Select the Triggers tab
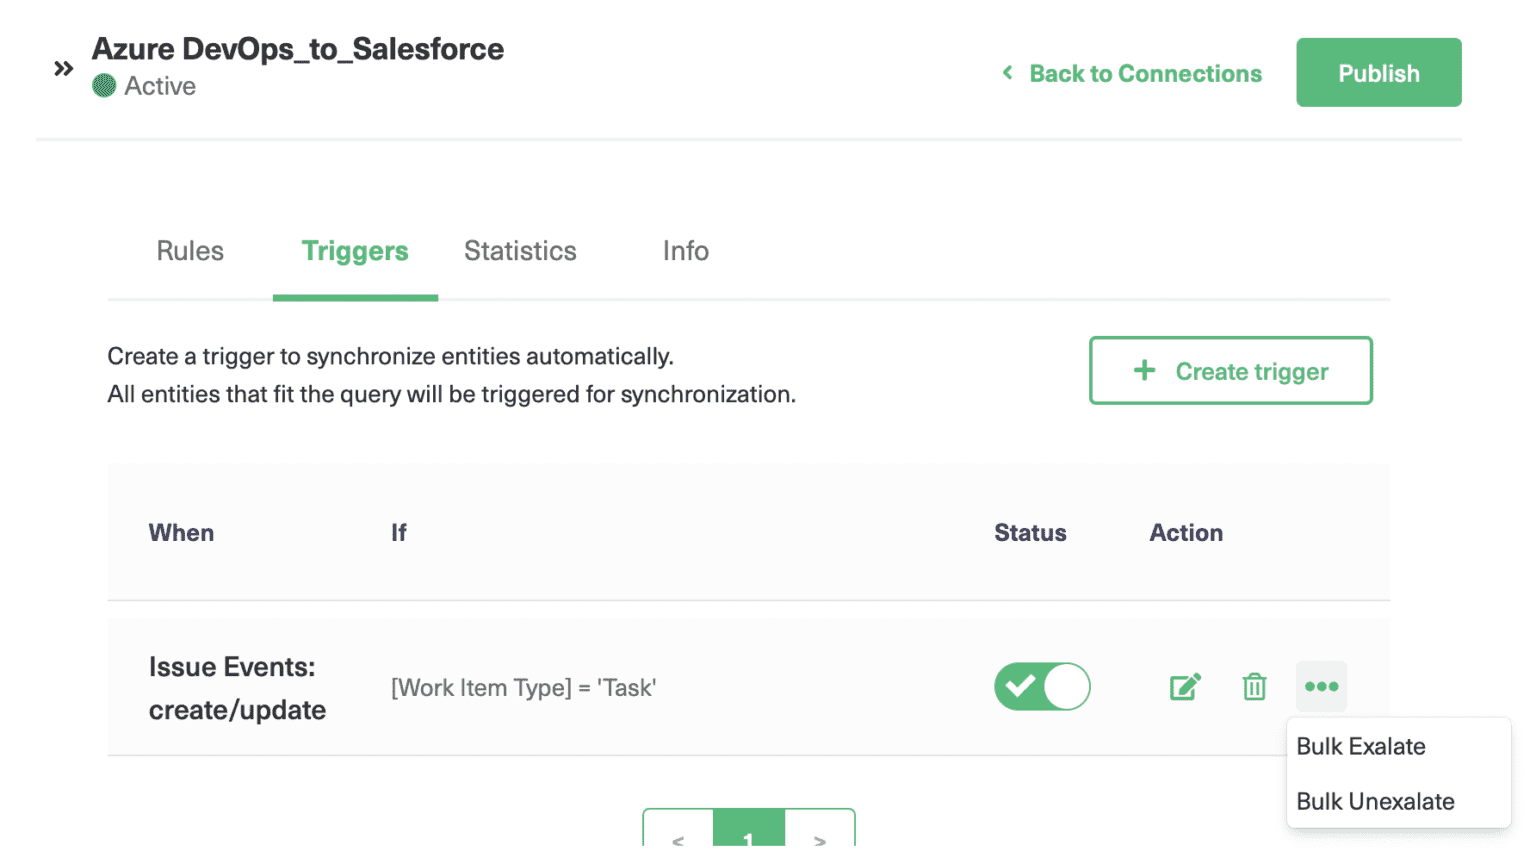The width and height of the screenshot is (1536, 851). click(x=355, y=251)
